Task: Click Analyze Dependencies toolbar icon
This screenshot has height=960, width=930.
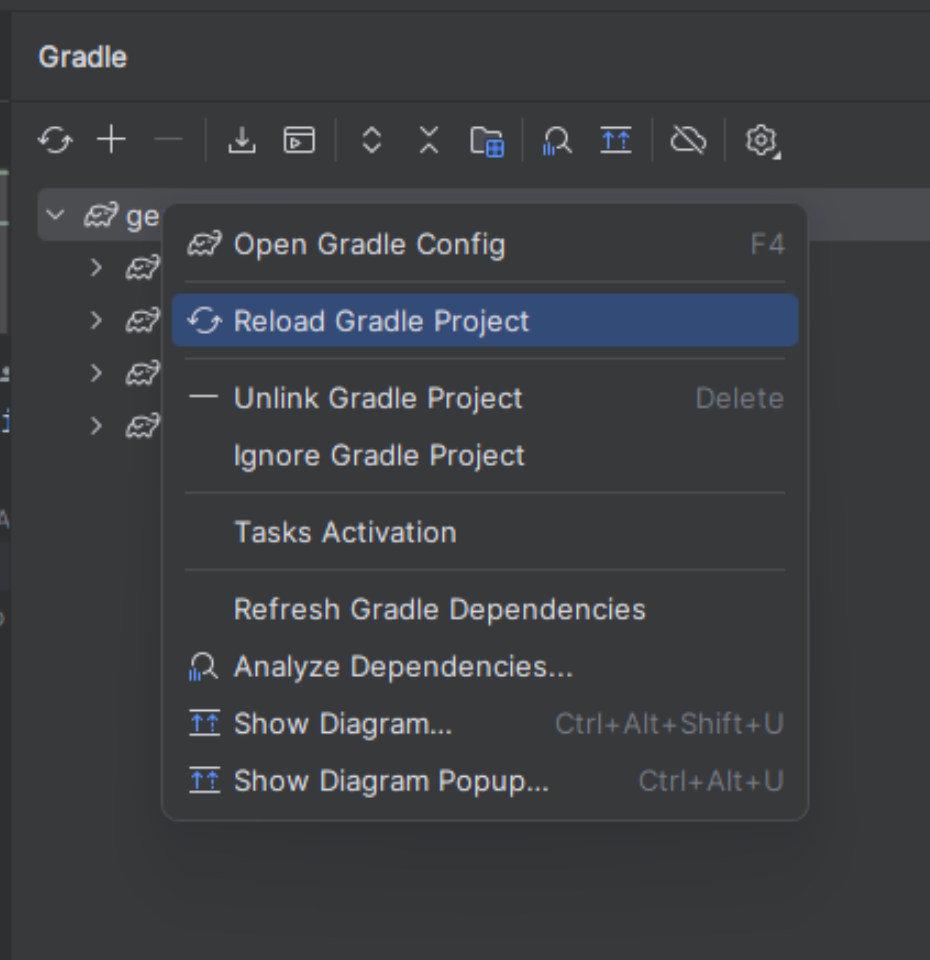Action: (557, 141)
